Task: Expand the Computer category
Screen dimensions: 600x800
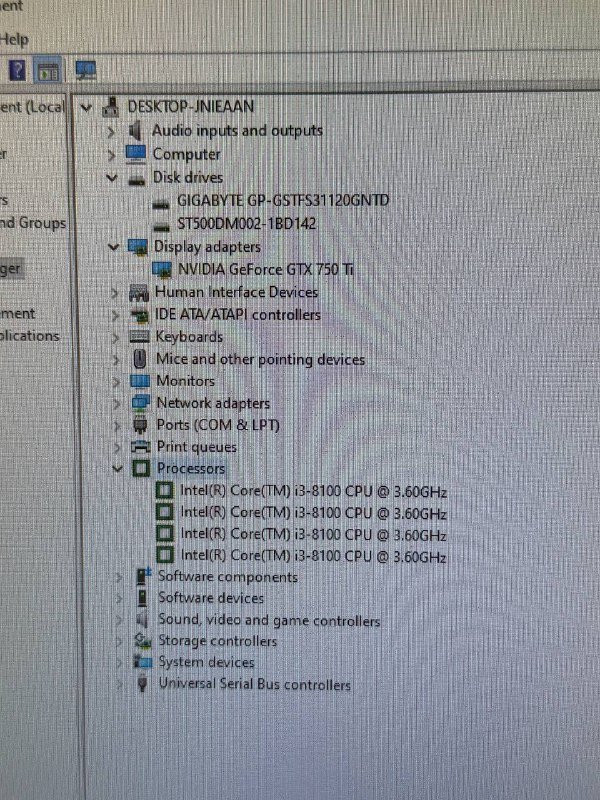Action: pos(111,155)
